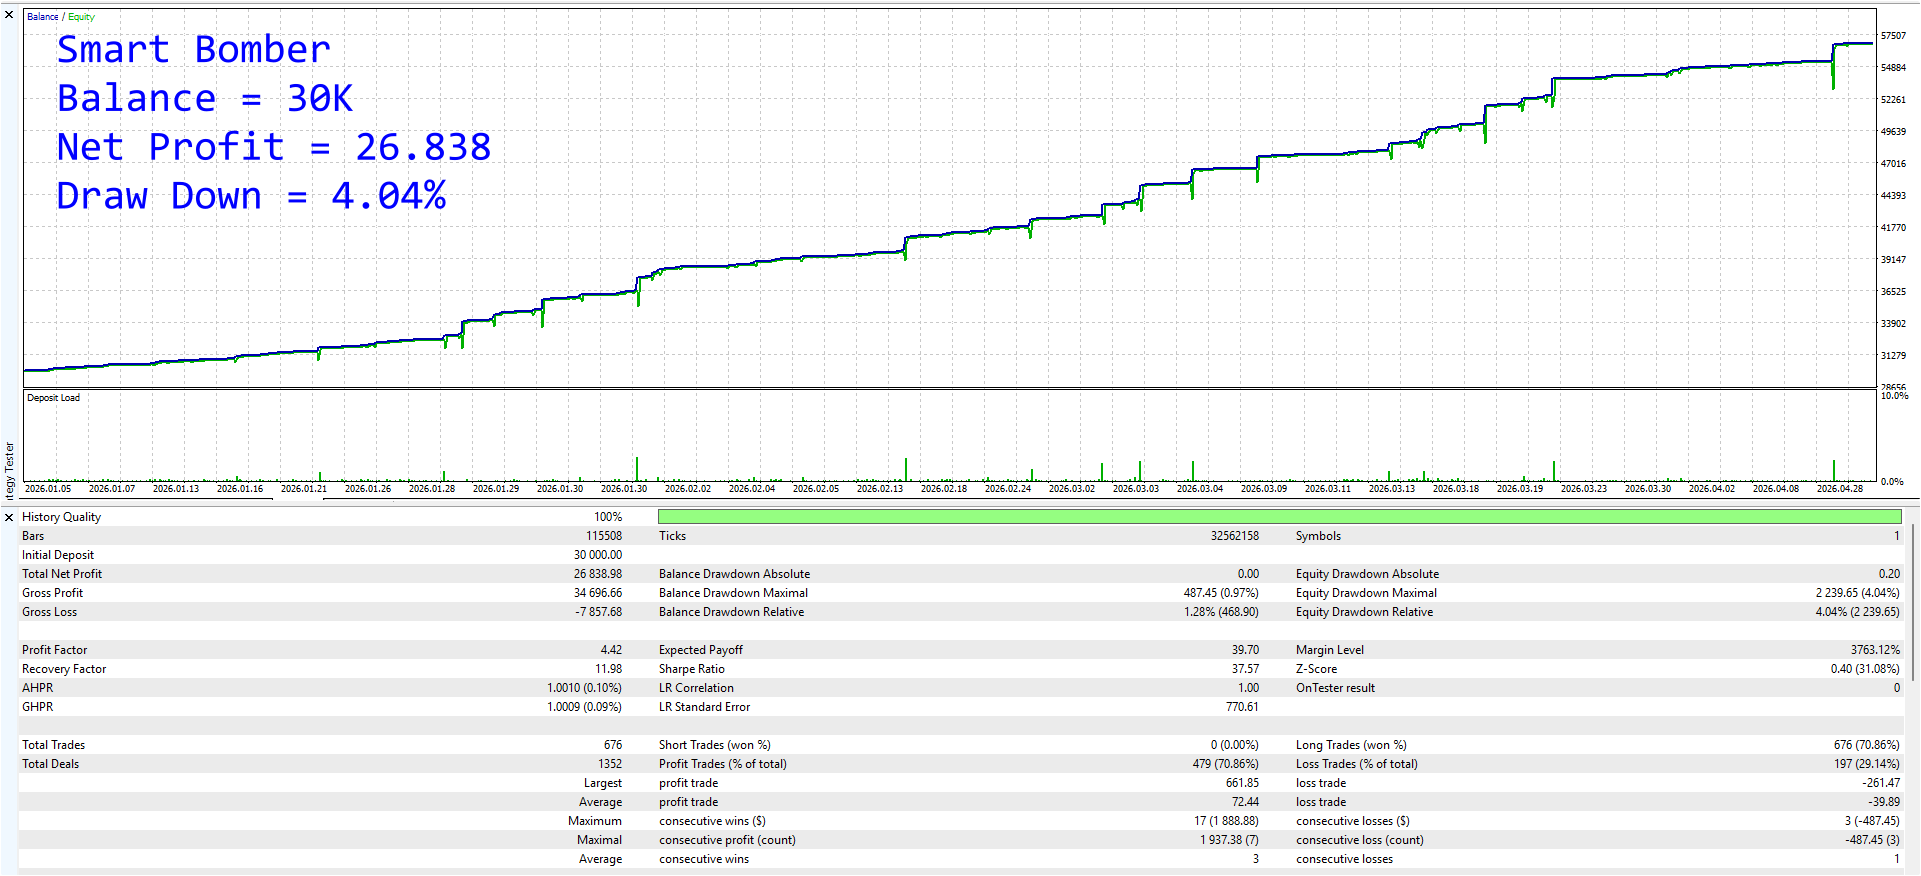The height and width of the screenshot is (876, 1921).
Task: Click the LR Standard Error value 770.61
Action: [1242, 707]
